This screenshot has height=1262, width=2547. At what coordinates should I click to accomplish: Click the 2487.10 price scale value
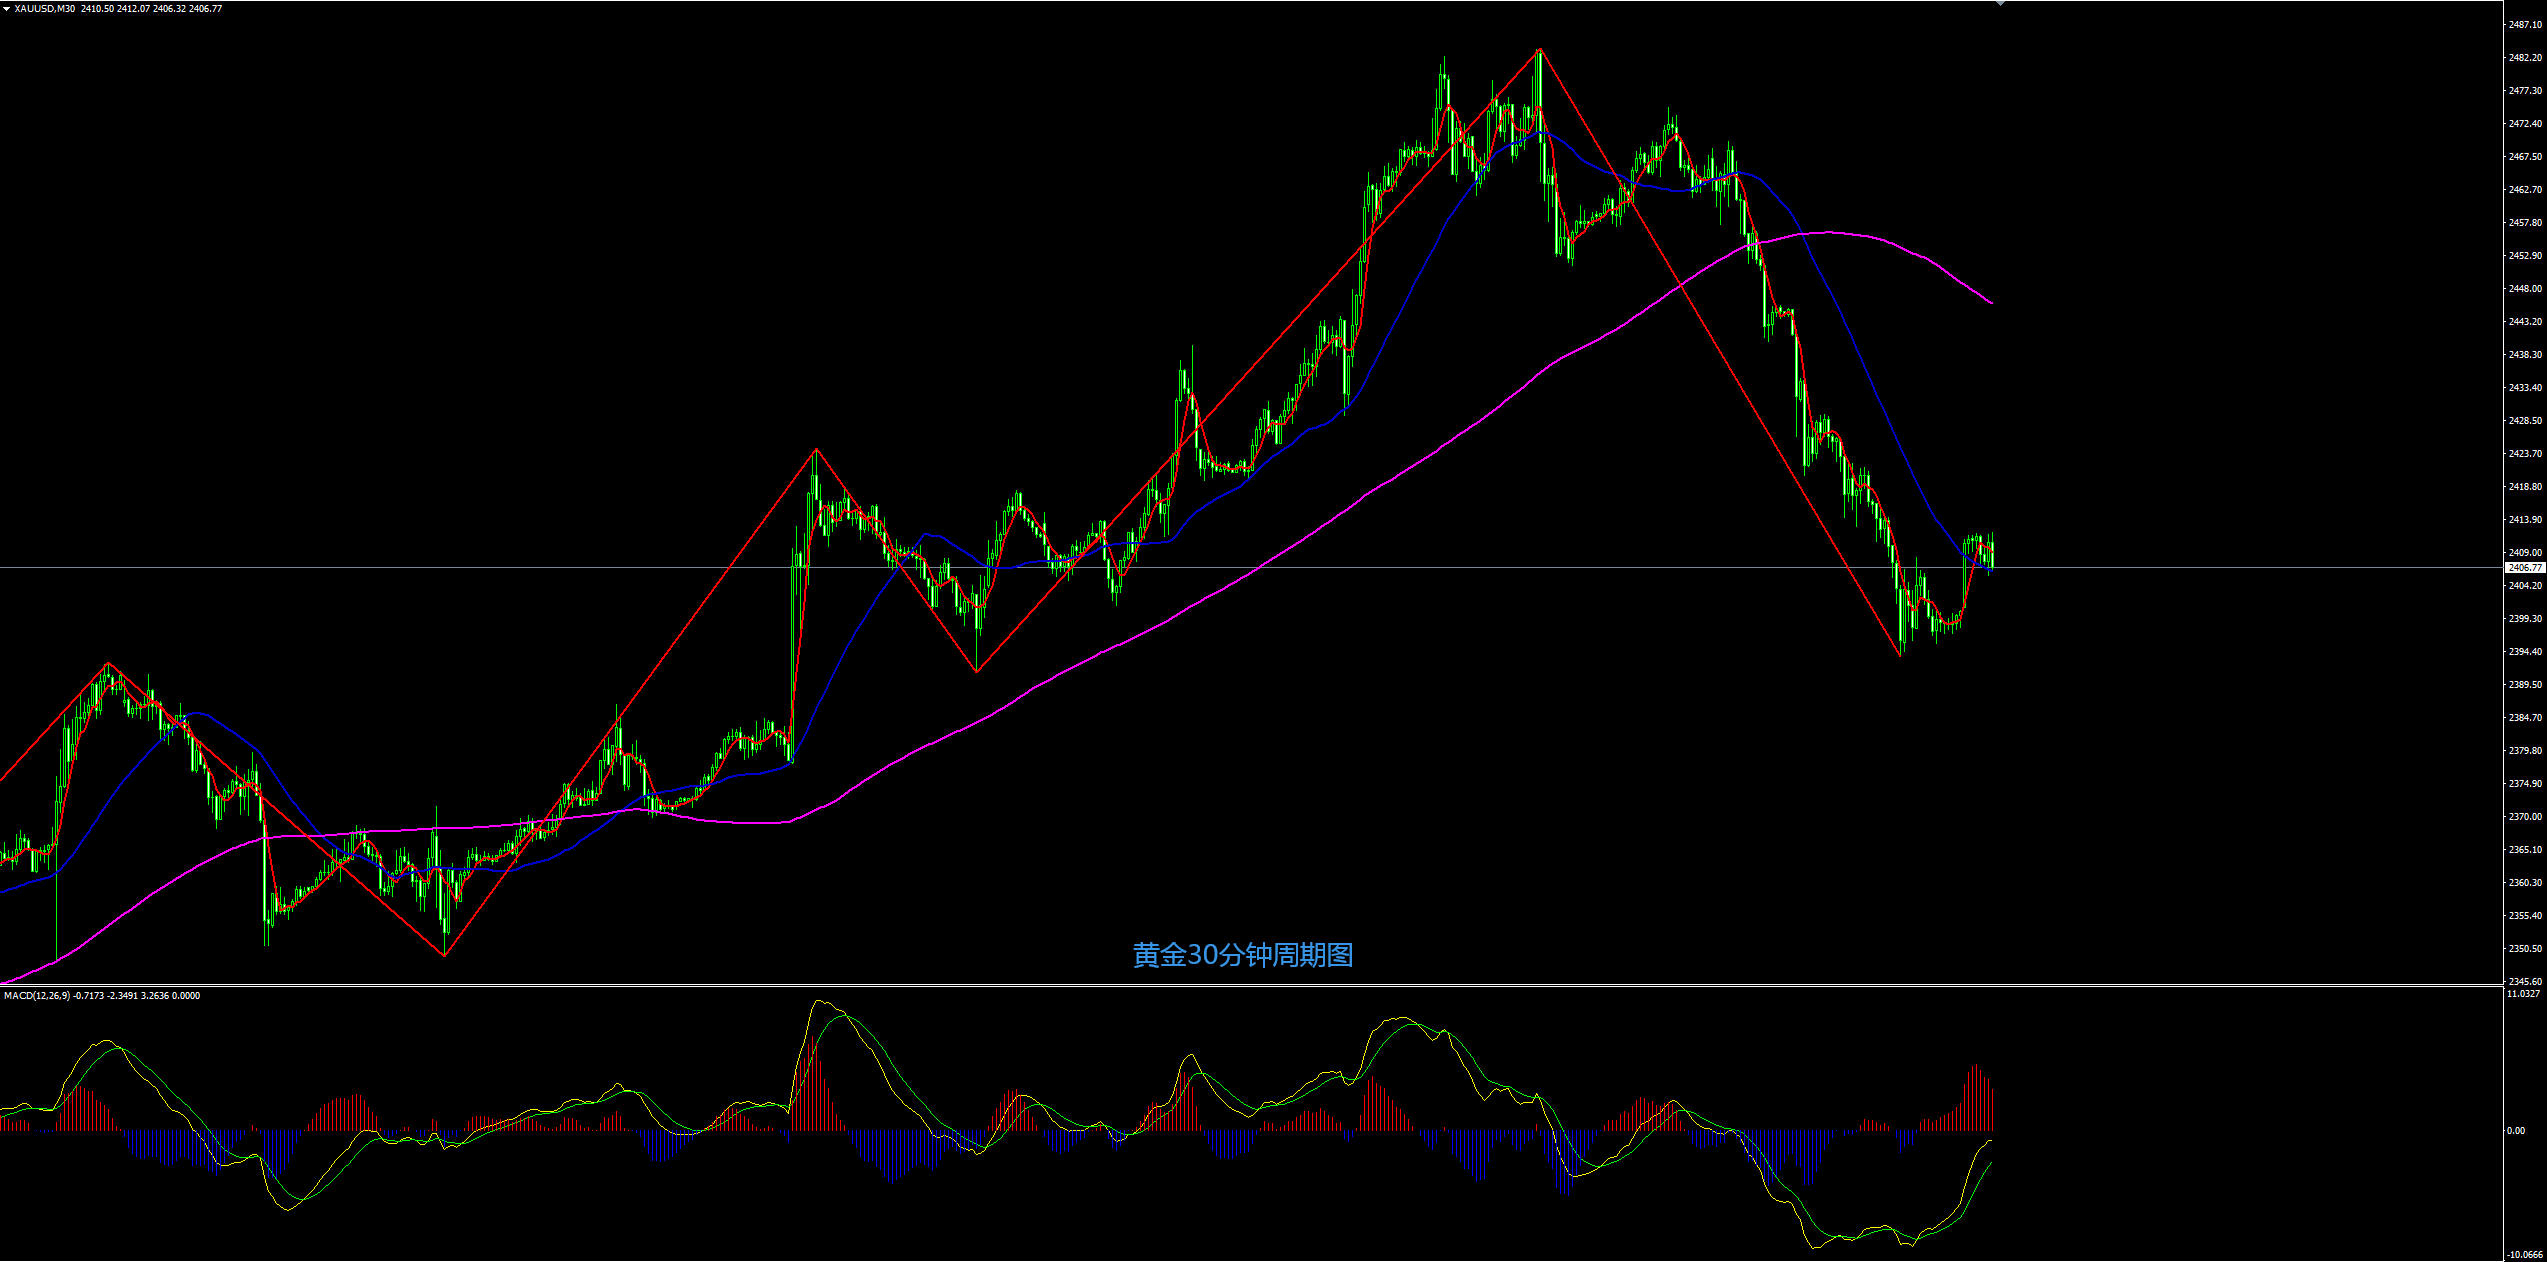[2525, 25]
